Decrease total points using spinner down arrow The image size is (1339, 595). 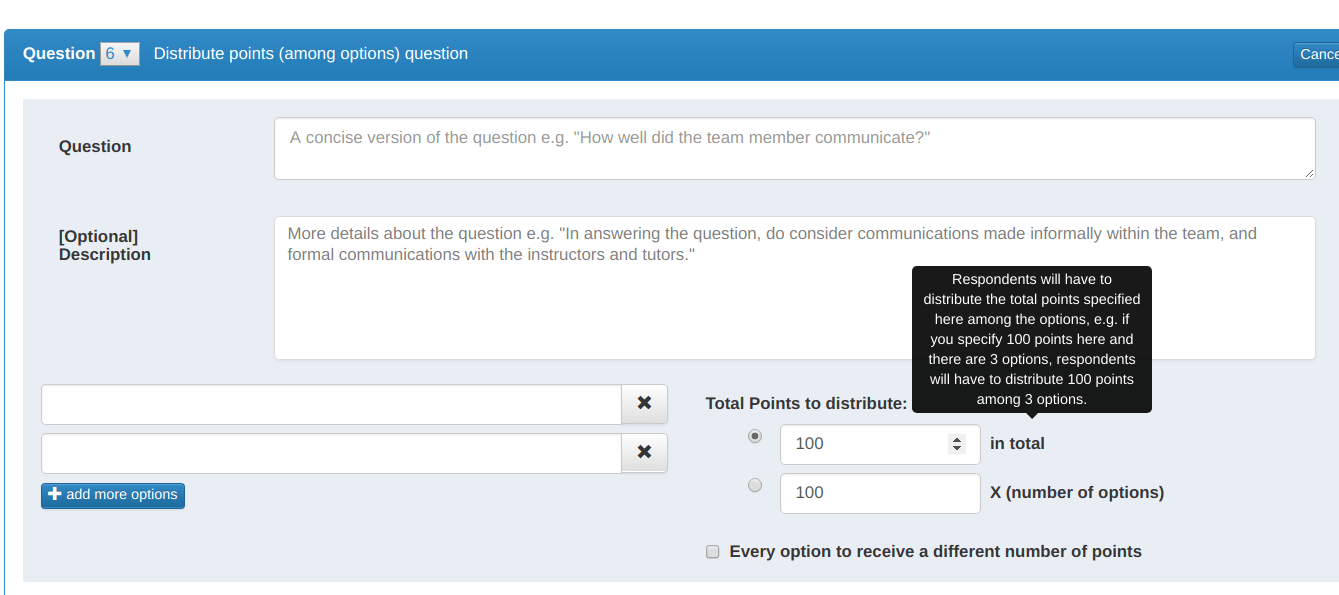click(957, 449)
